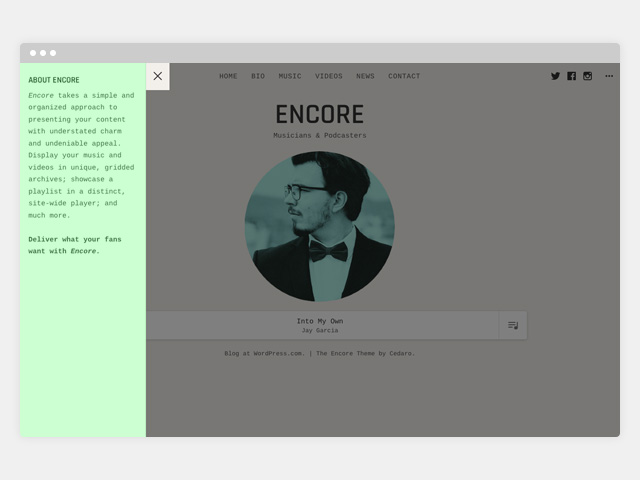Open the three-dot more menu
640x480 pixels.
pos(609,76)
